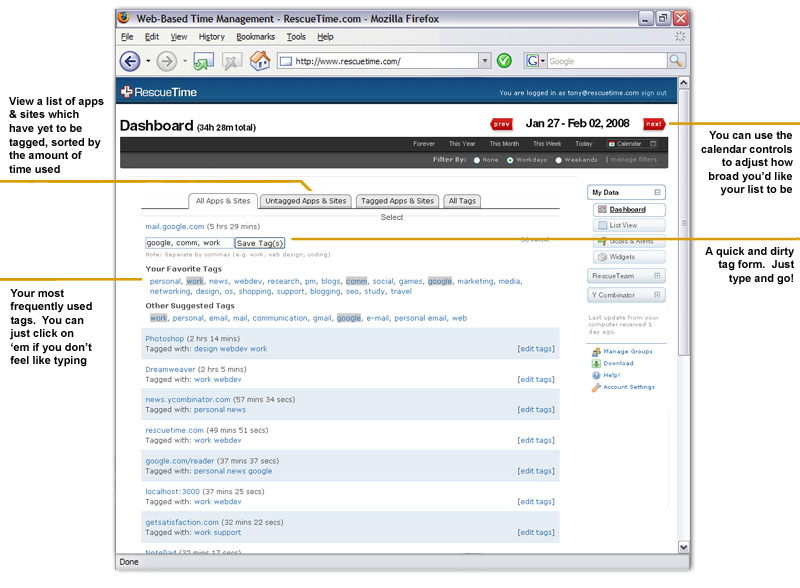Open Account Settings wrench link

623,387
